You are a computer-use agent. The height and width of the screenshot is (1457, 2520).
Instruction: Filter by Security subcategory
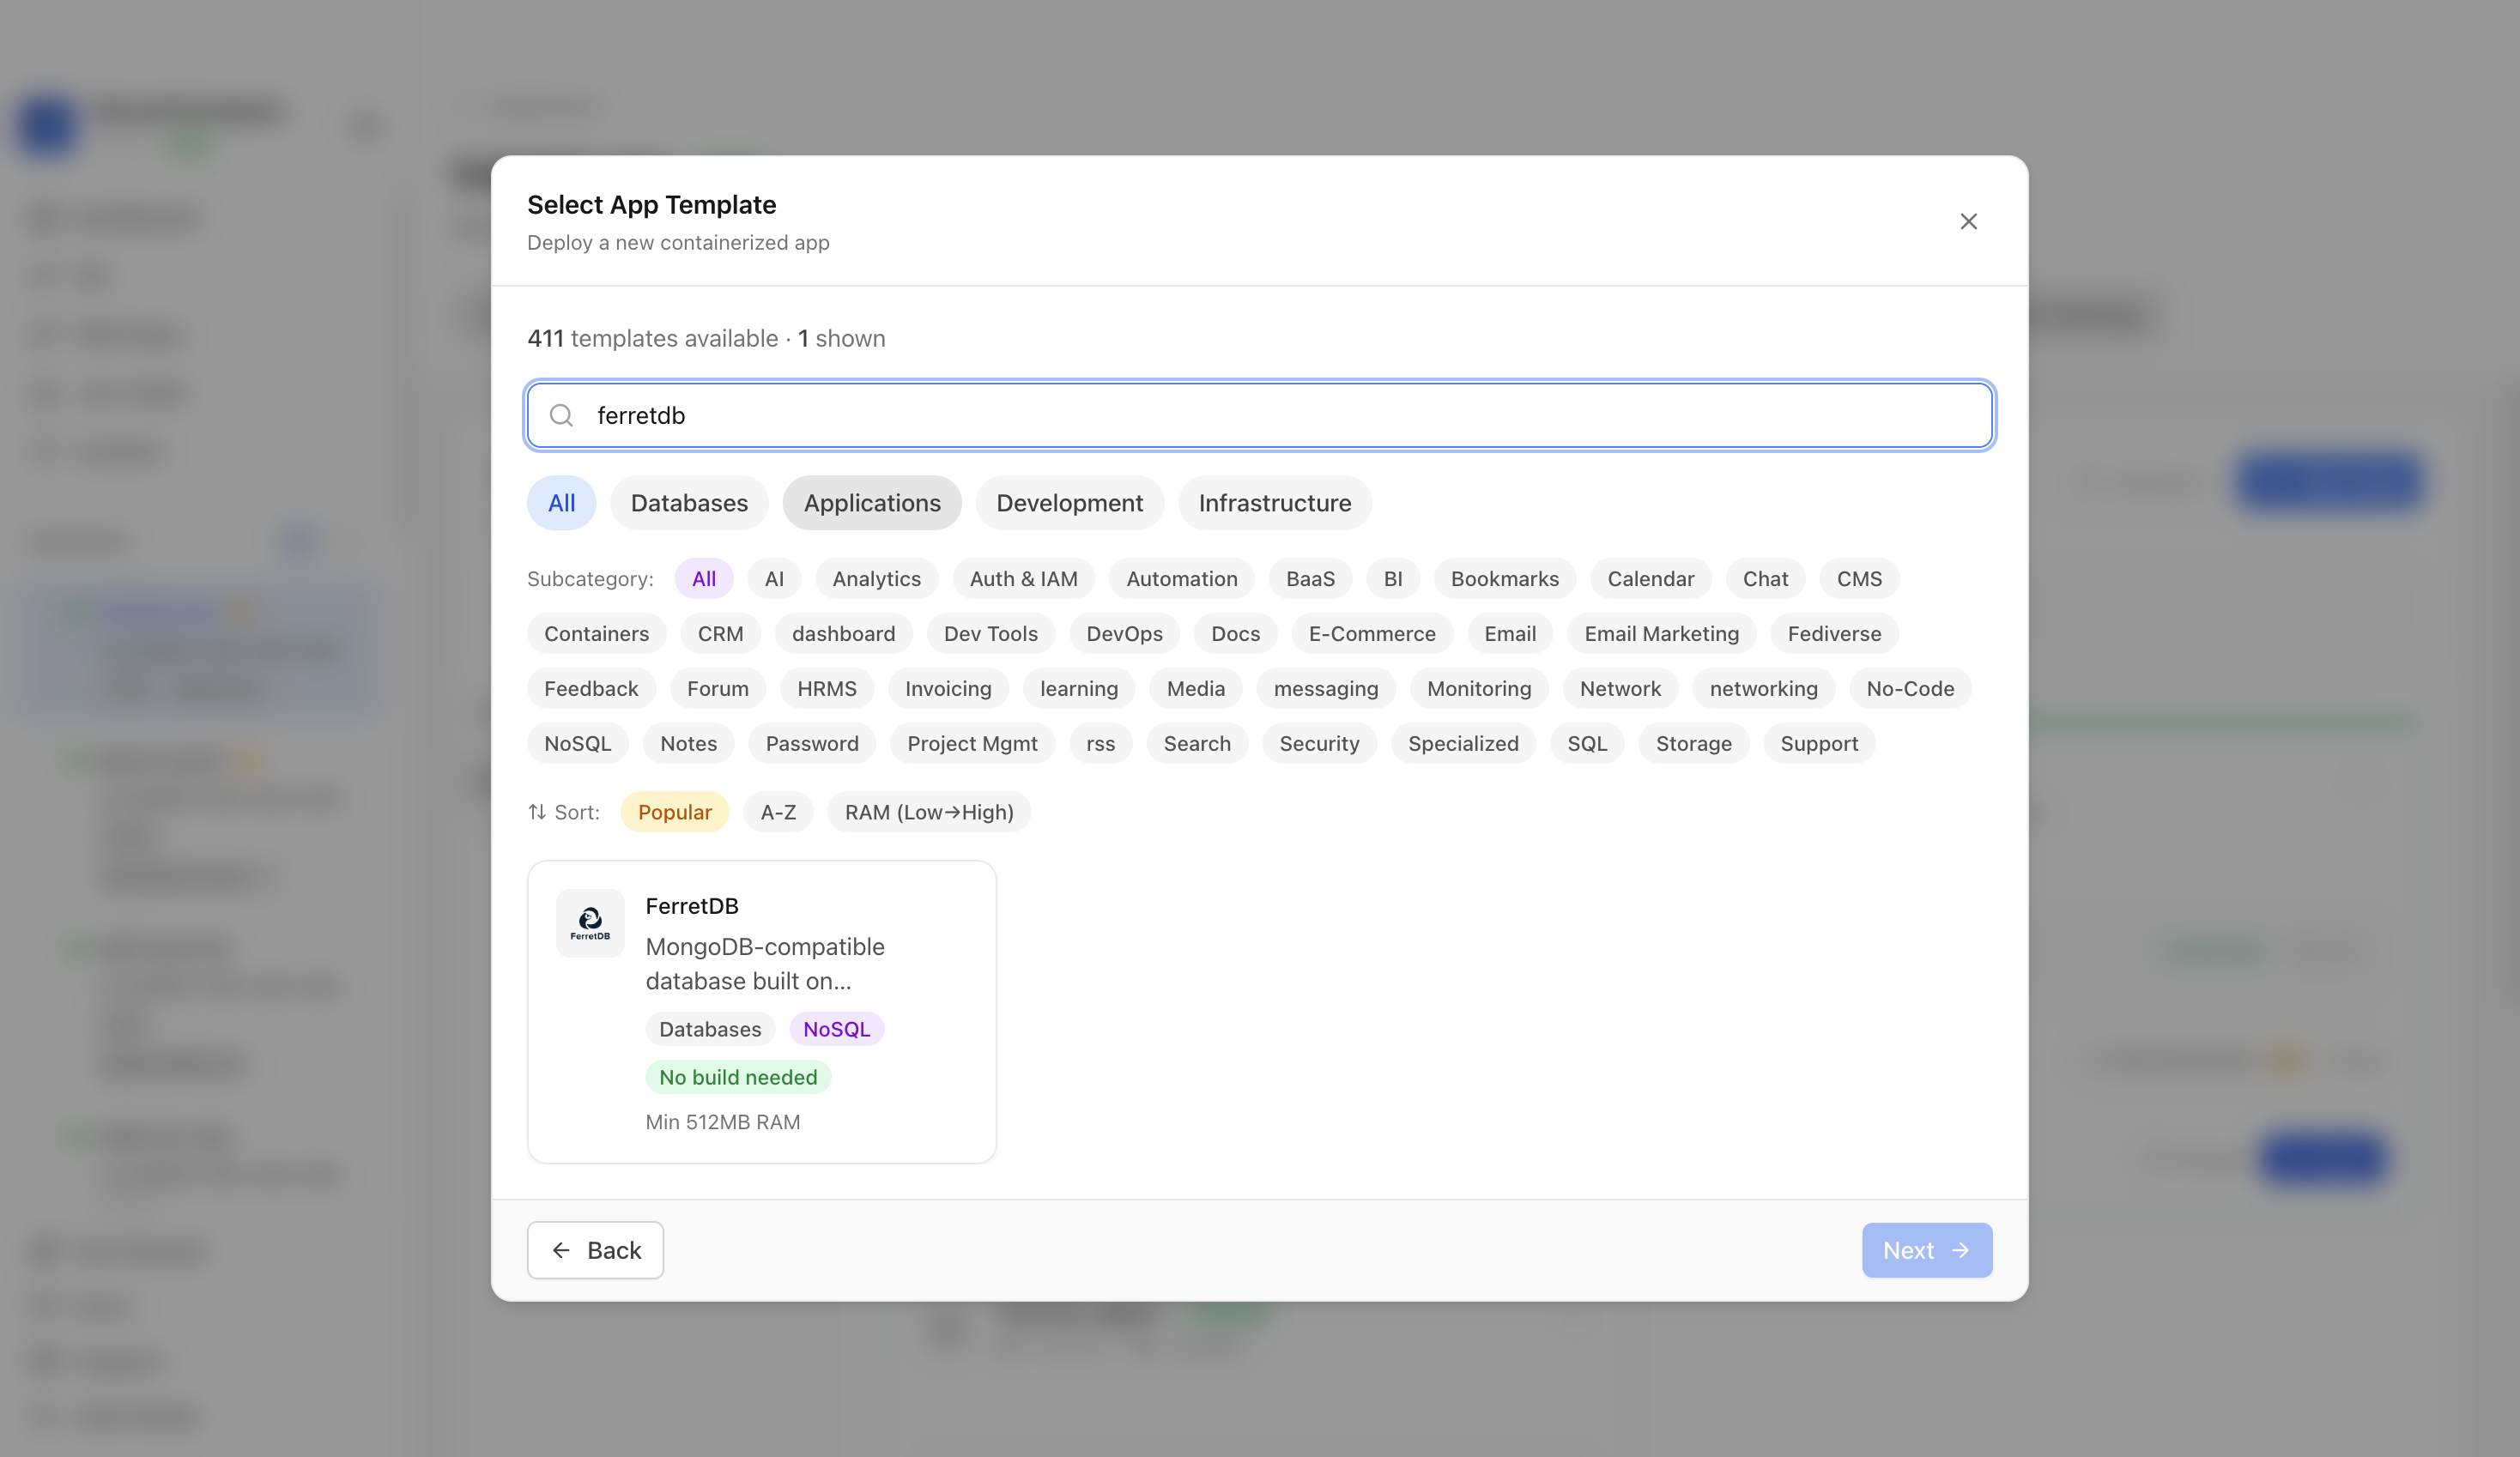click(x=1319, y=744)
